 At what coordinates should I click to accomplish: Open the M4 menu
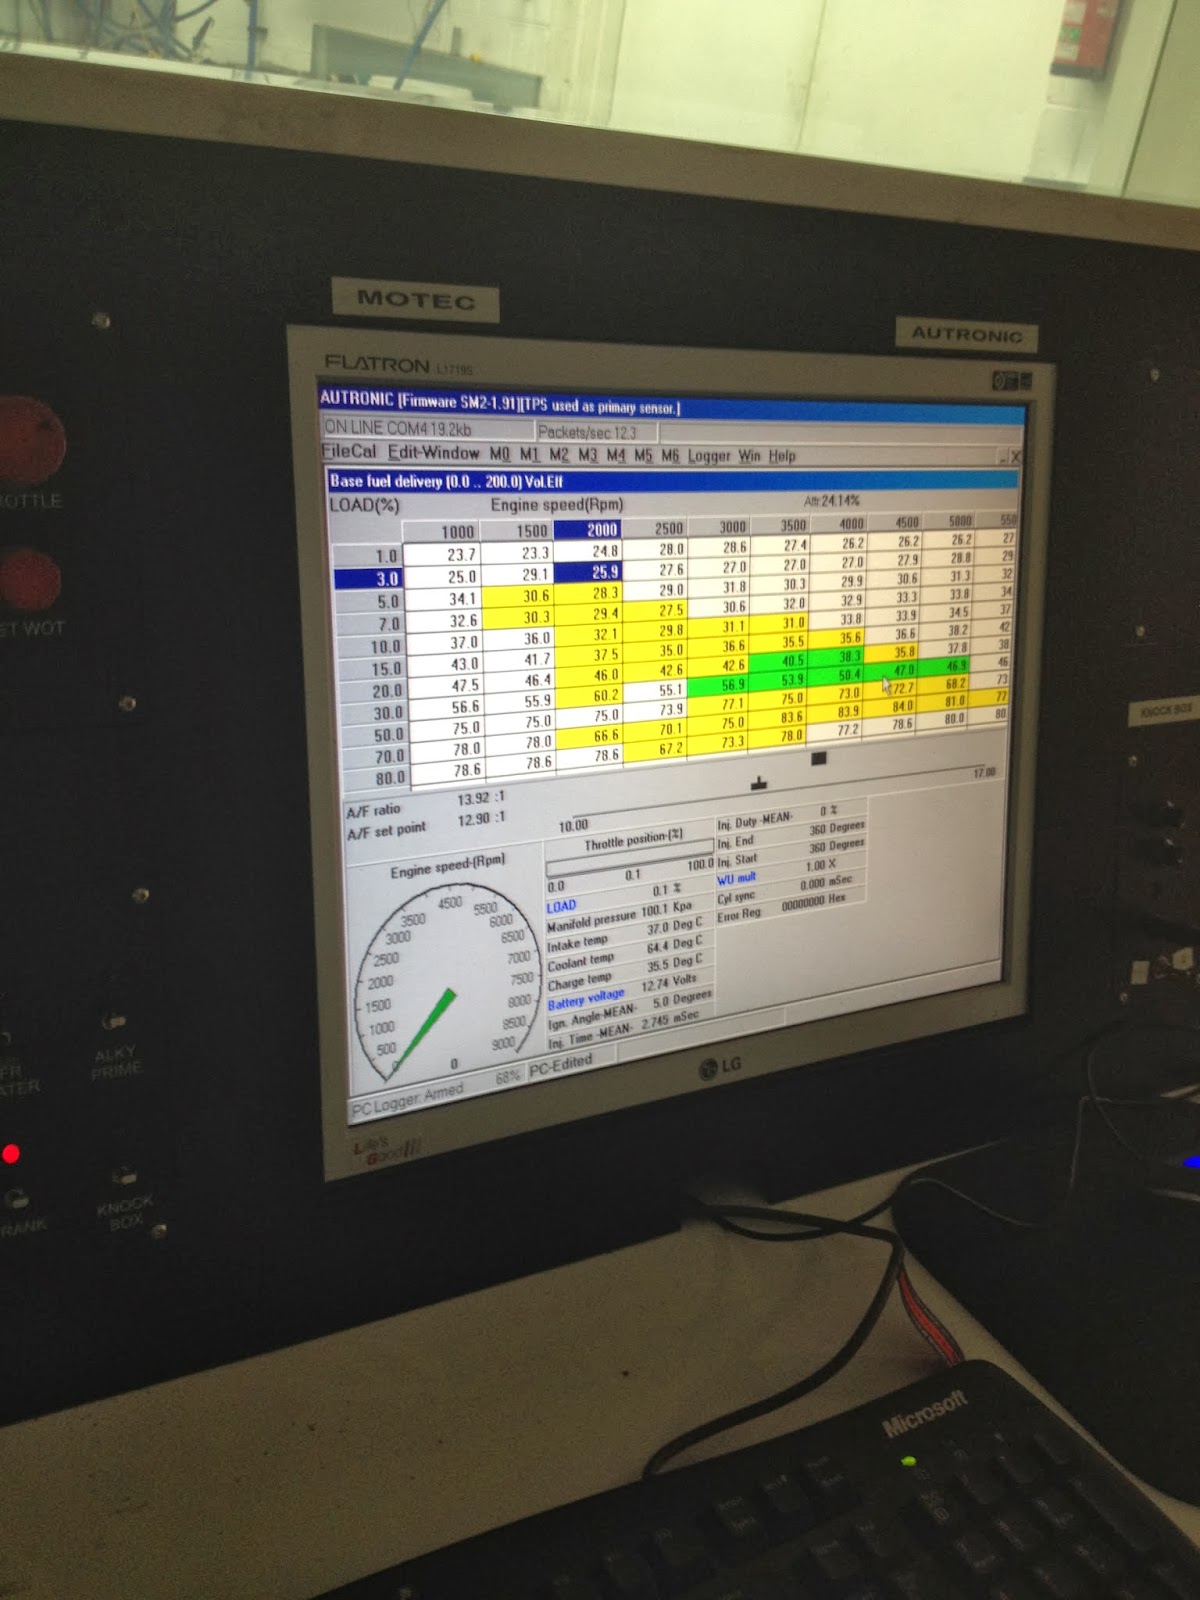(615, 456)
